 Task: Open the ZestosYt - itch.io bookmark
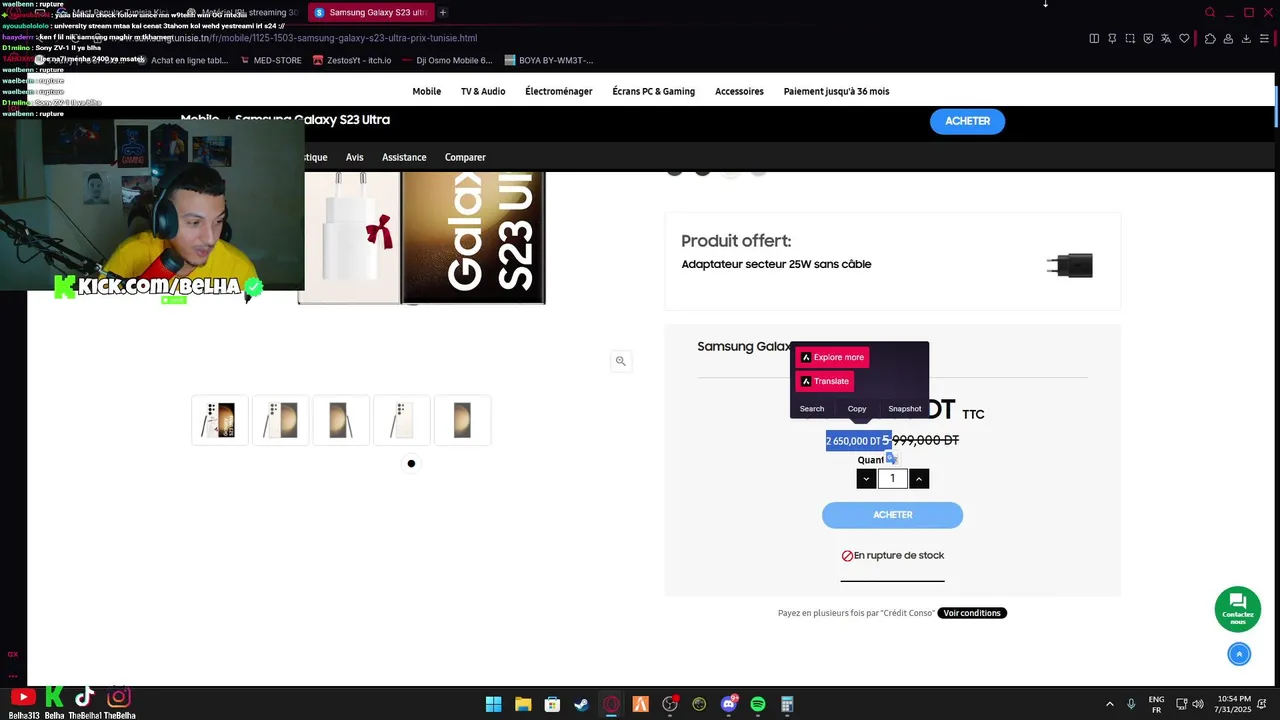point(351,60)
